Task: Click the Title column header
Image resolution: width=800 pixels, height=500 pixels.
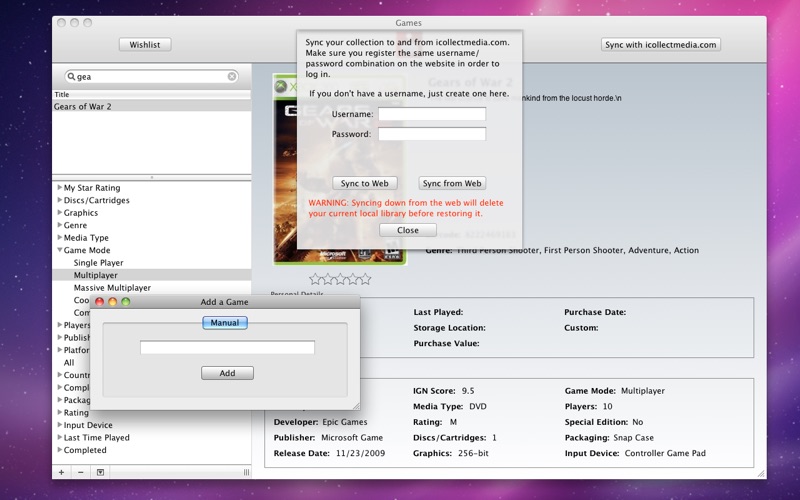Action: coord(152,94)
